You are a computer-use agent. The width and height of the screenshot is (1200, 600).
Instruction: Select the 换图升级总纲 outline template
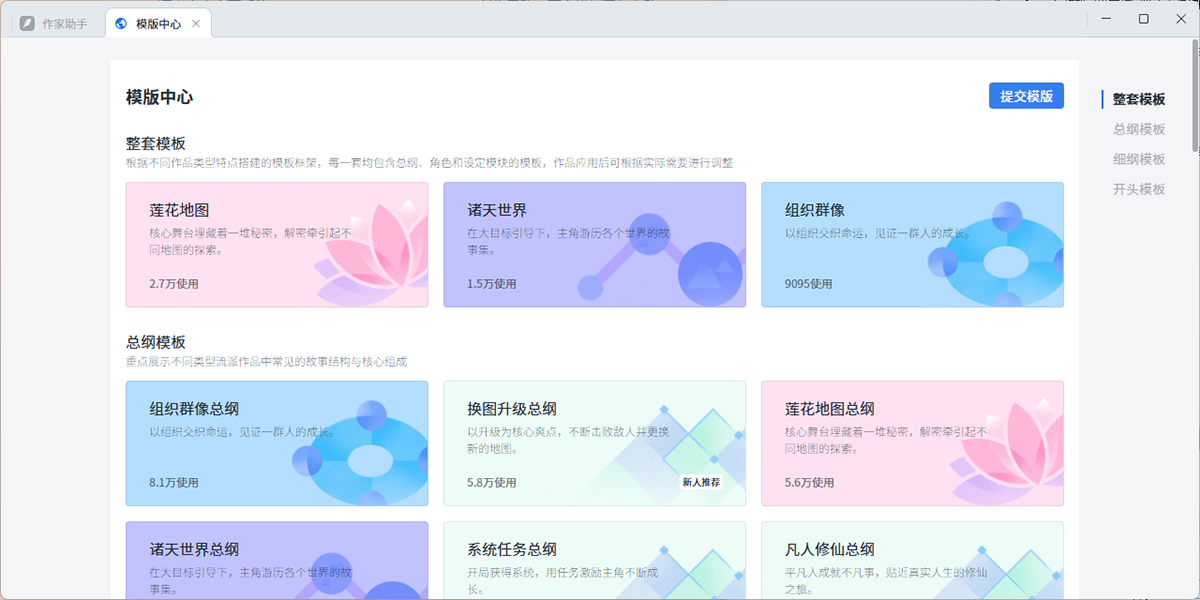coord(594,443)
